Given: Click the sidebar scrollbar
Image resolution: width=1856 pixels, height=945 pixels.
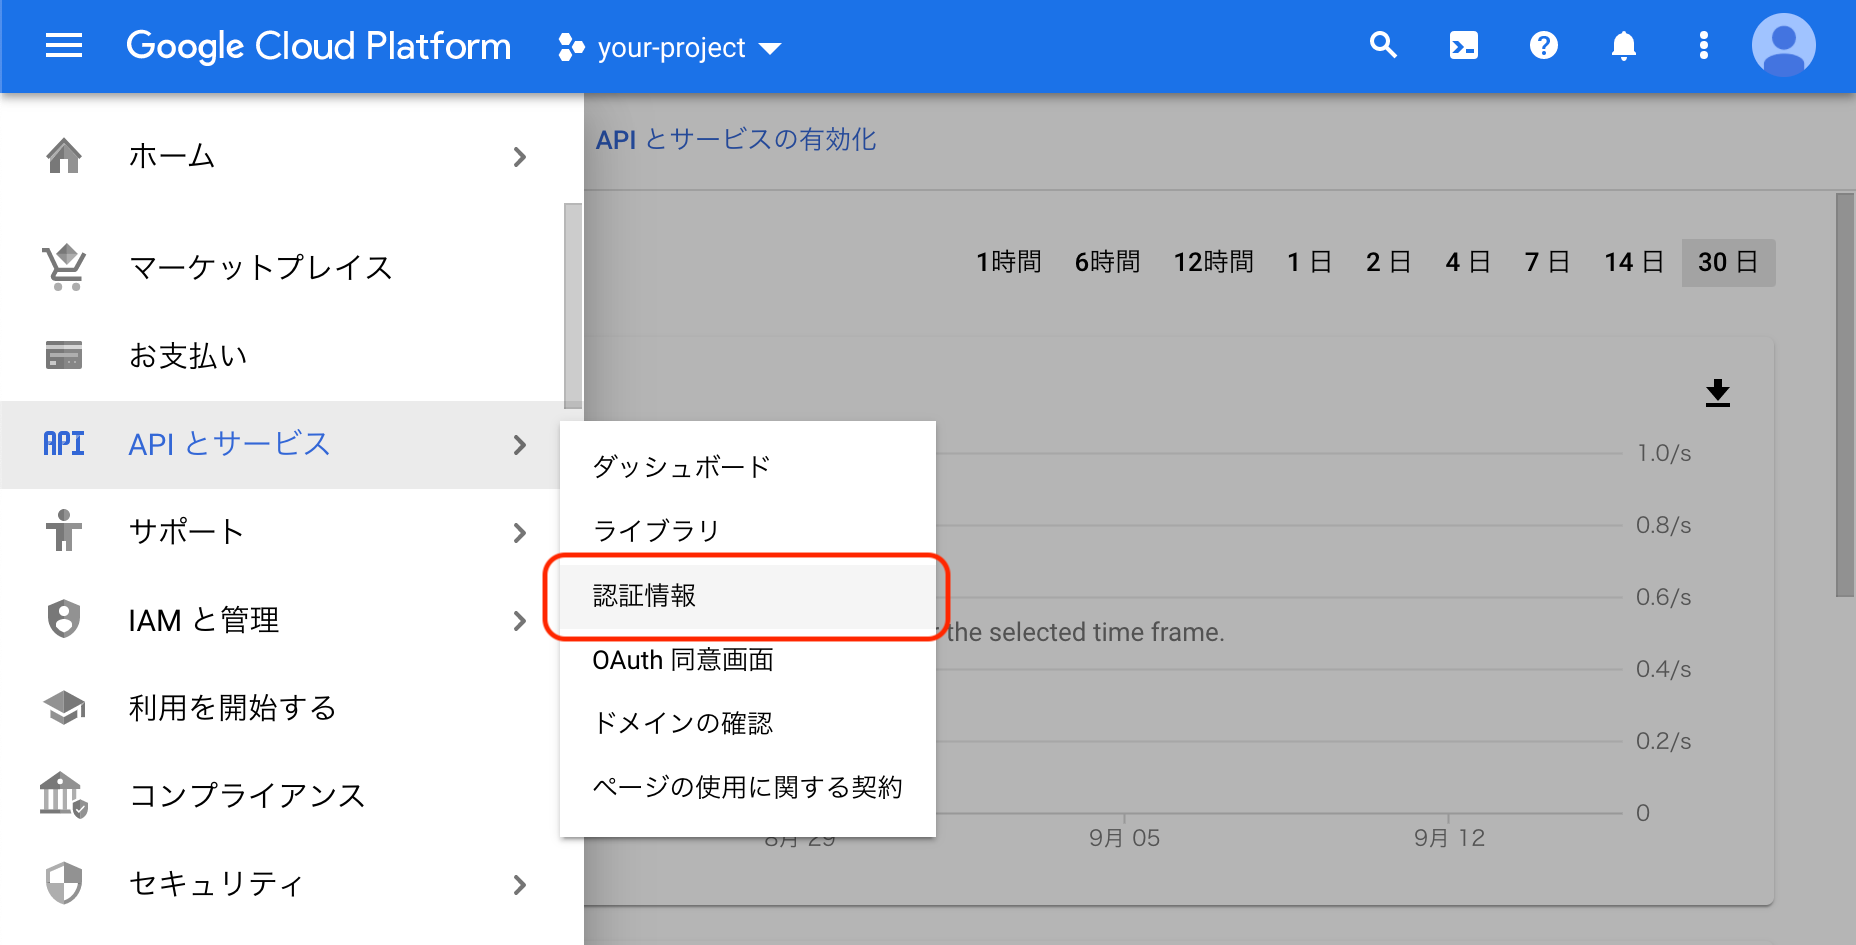Looking at the screenshot, I should point(572,306).
